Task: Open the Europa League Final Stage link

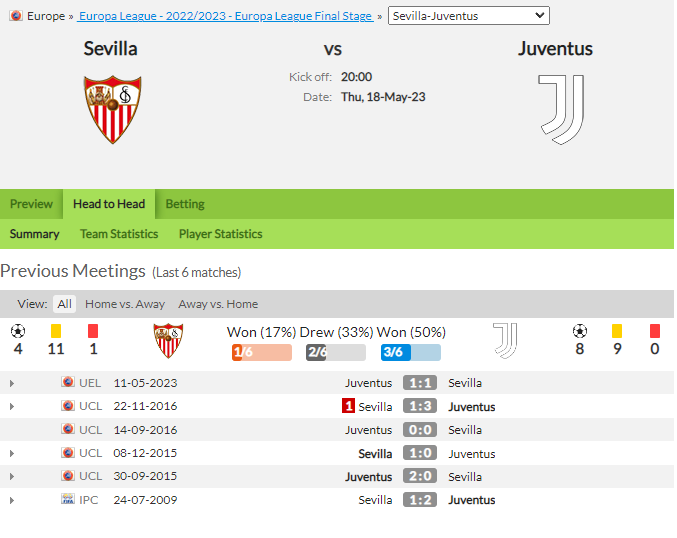Action: 225,16
